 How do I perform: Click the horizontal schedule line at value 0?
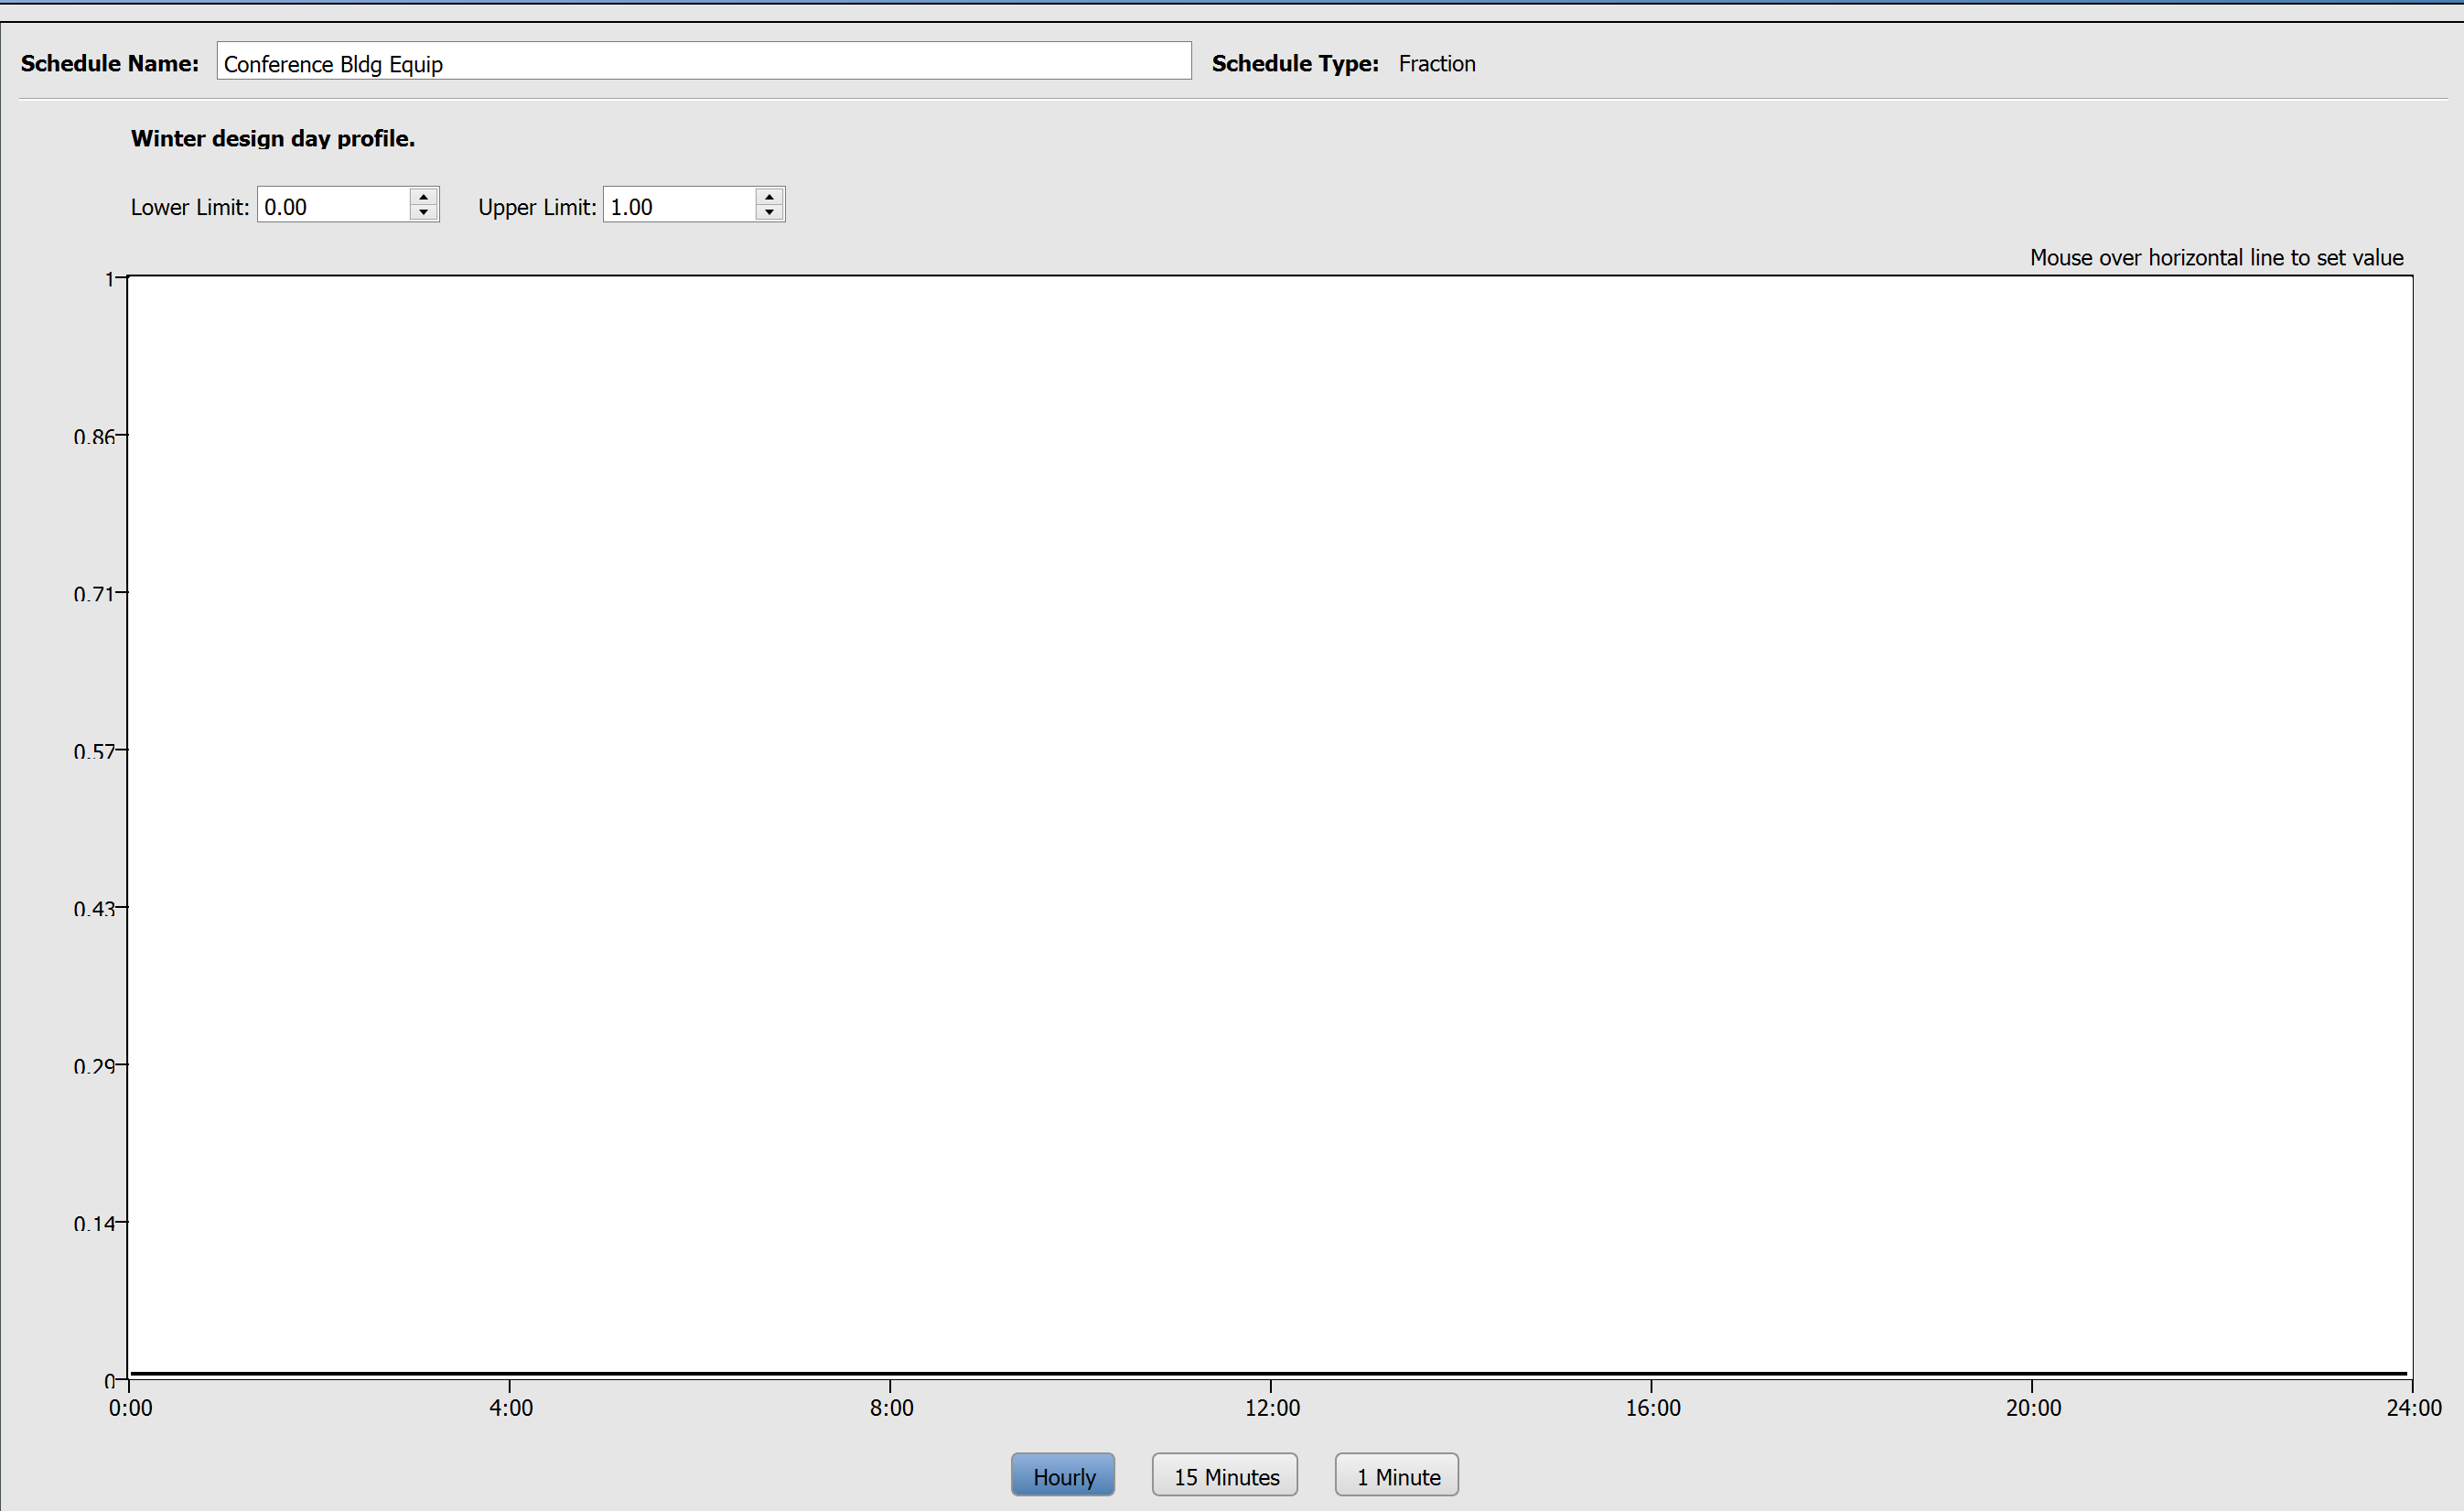1268,1373
